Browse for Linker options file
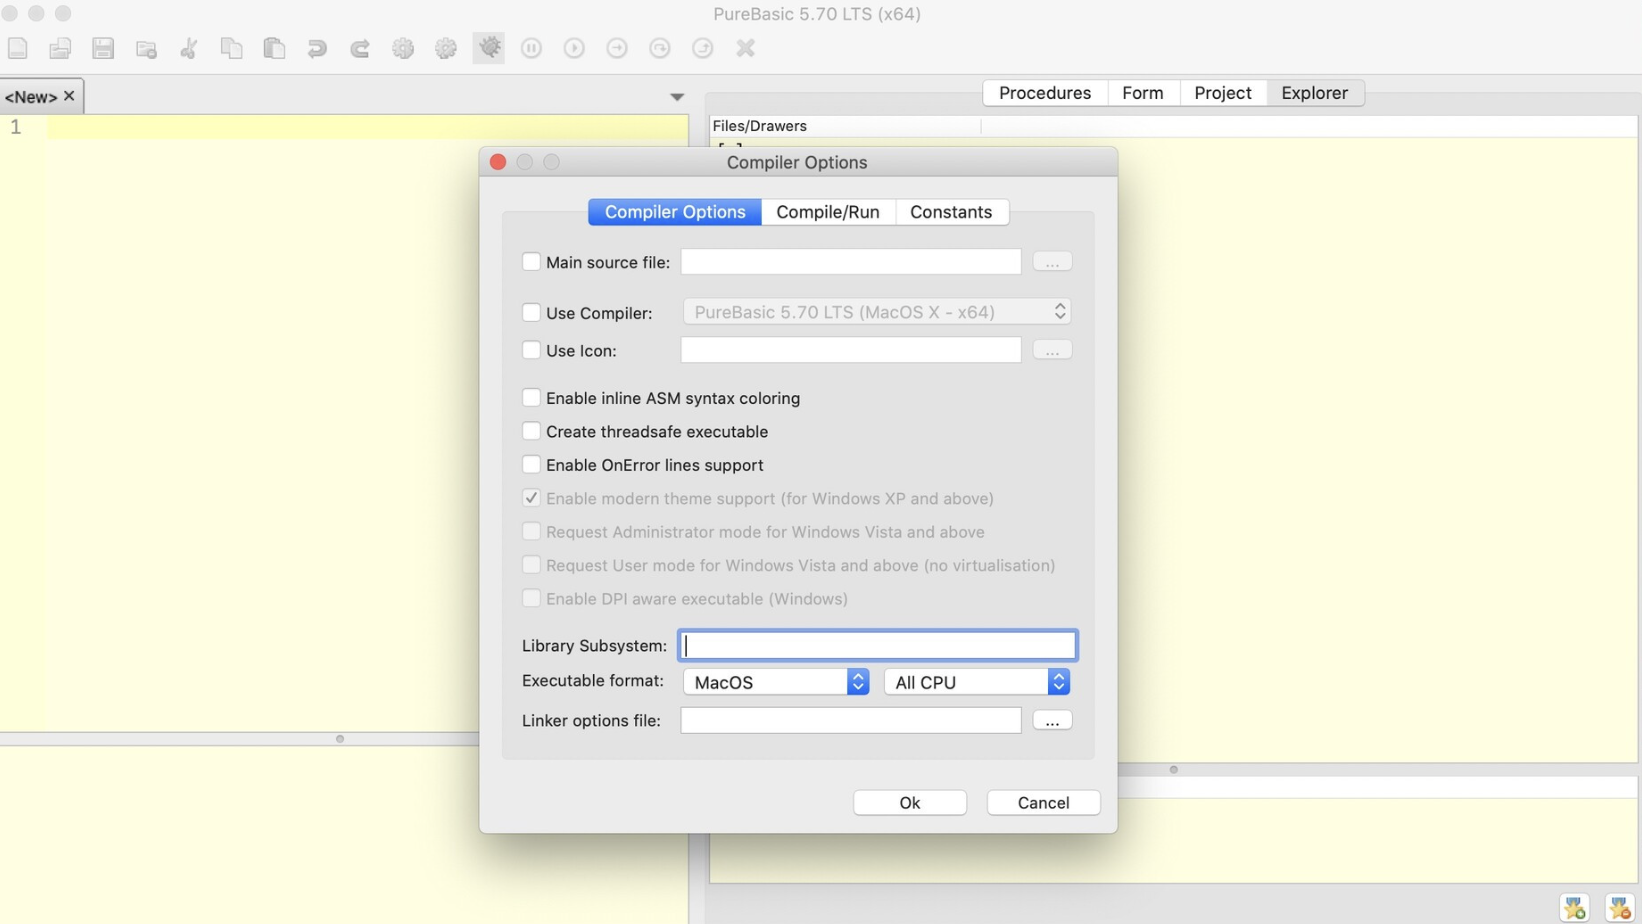Screen dimensions: 1642x924 point(1052,721)
